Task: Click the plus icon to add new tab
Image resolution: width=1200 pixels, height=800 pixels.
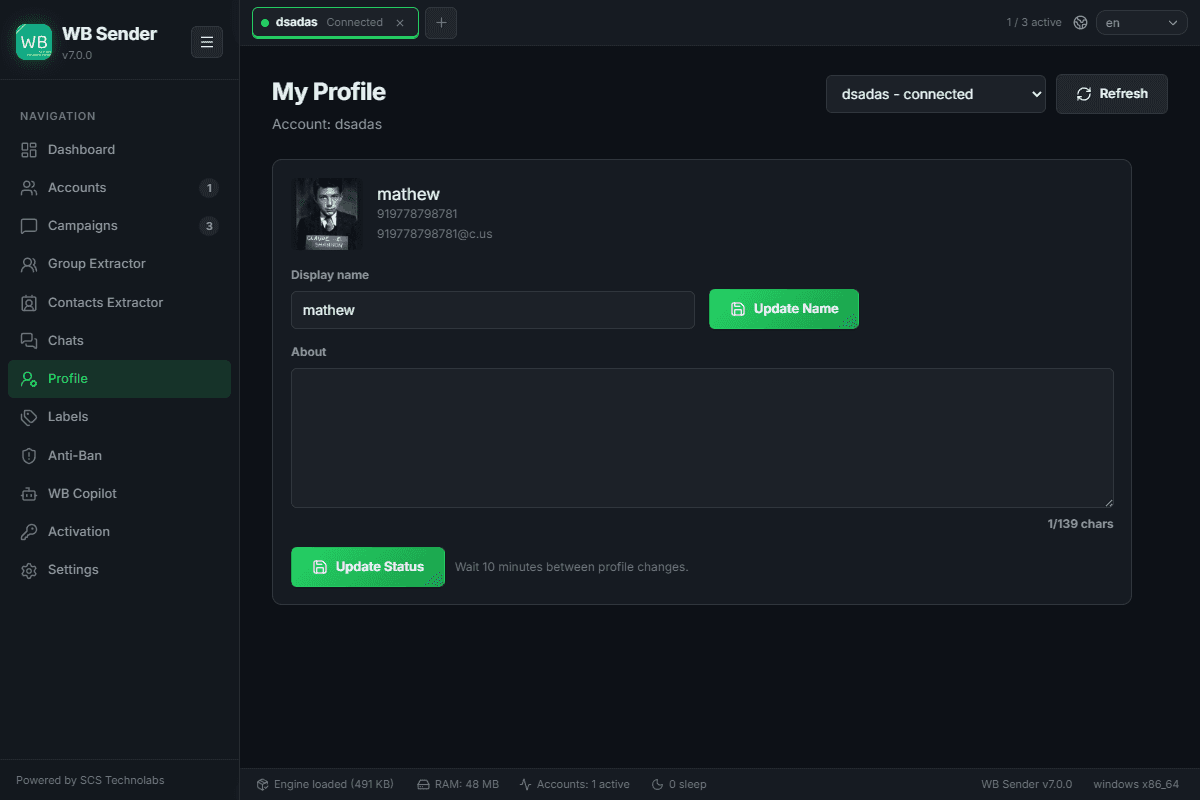Action: [x=441, y=22]
